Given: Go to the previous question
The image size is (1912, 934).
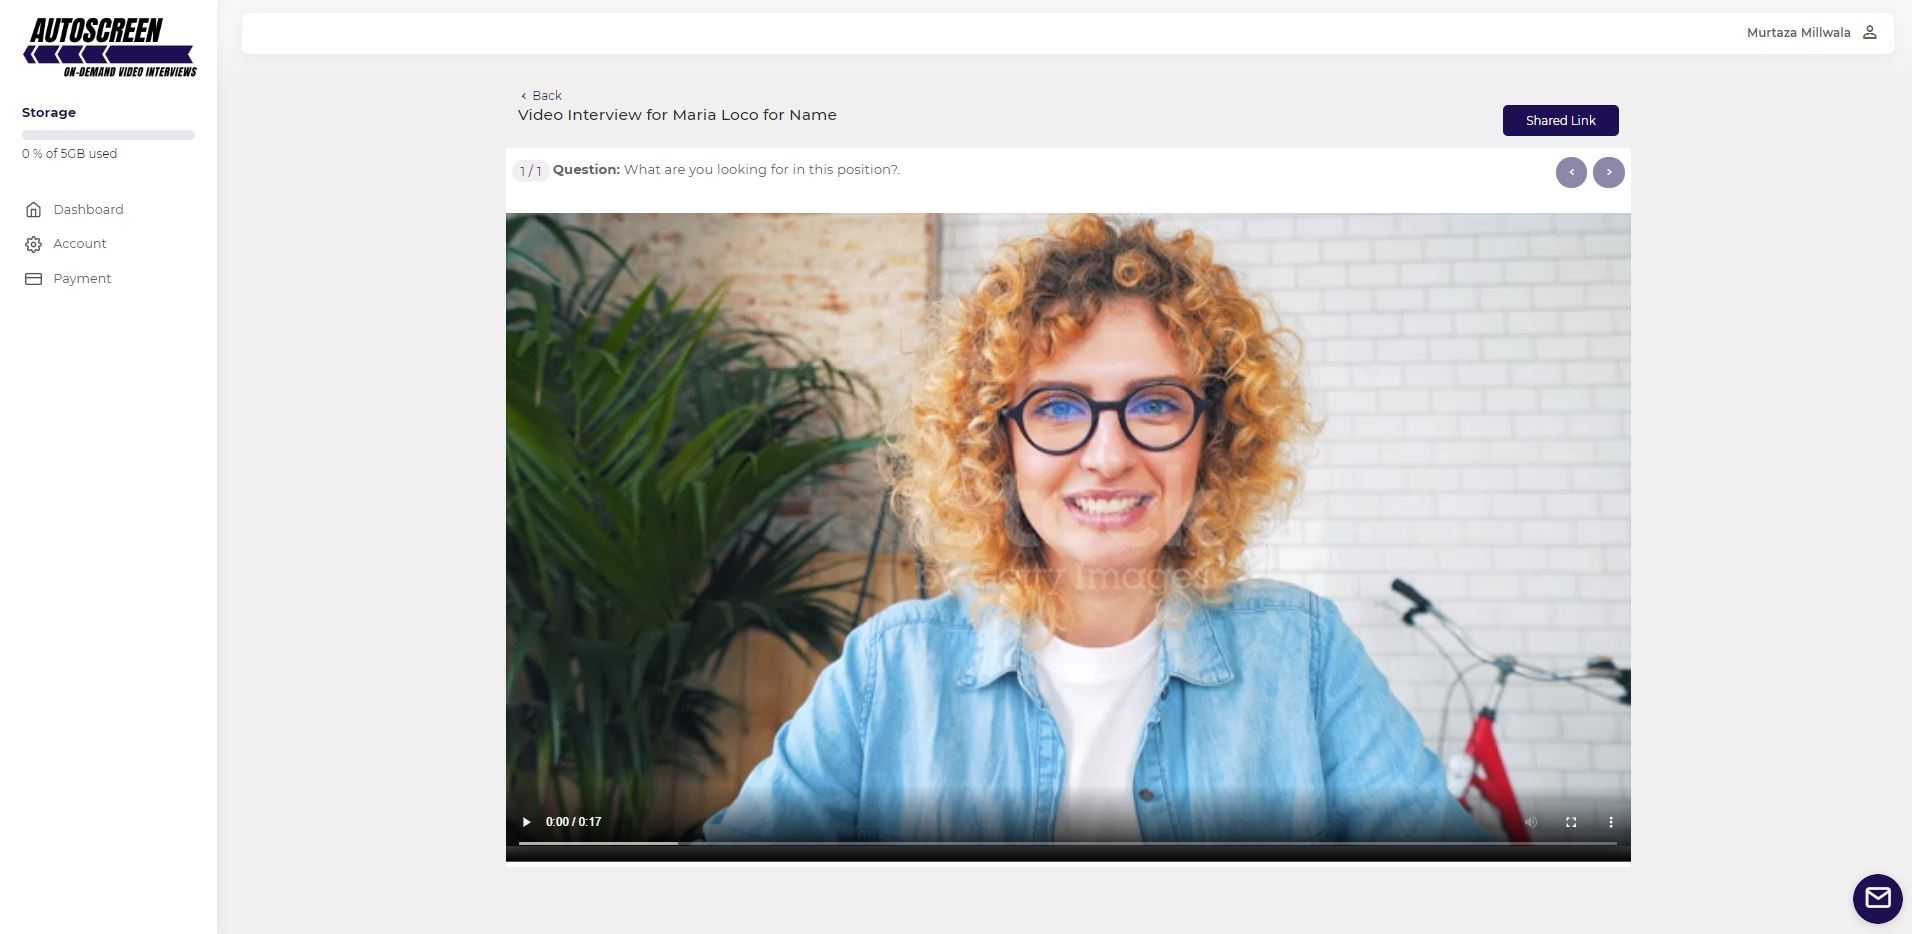Looking at the screenshot, I should coord(1571,172).
